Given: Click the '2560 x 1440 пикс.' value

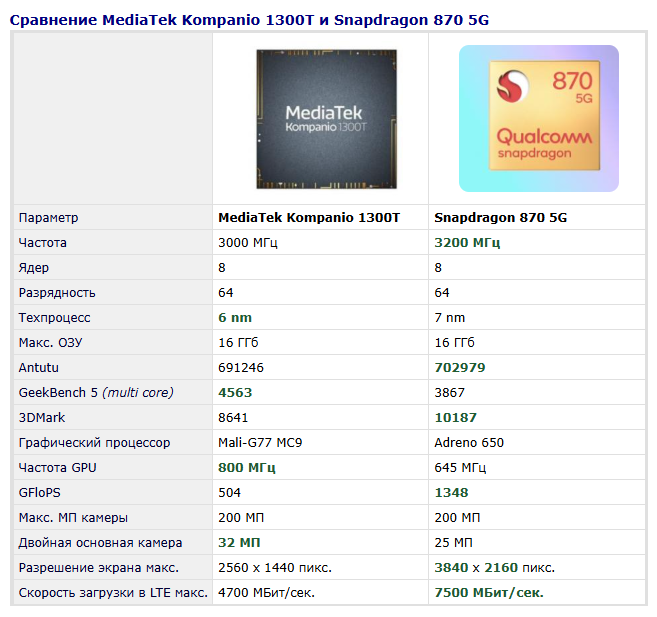Looking at the screenshot, I should (x=275, y=568).
